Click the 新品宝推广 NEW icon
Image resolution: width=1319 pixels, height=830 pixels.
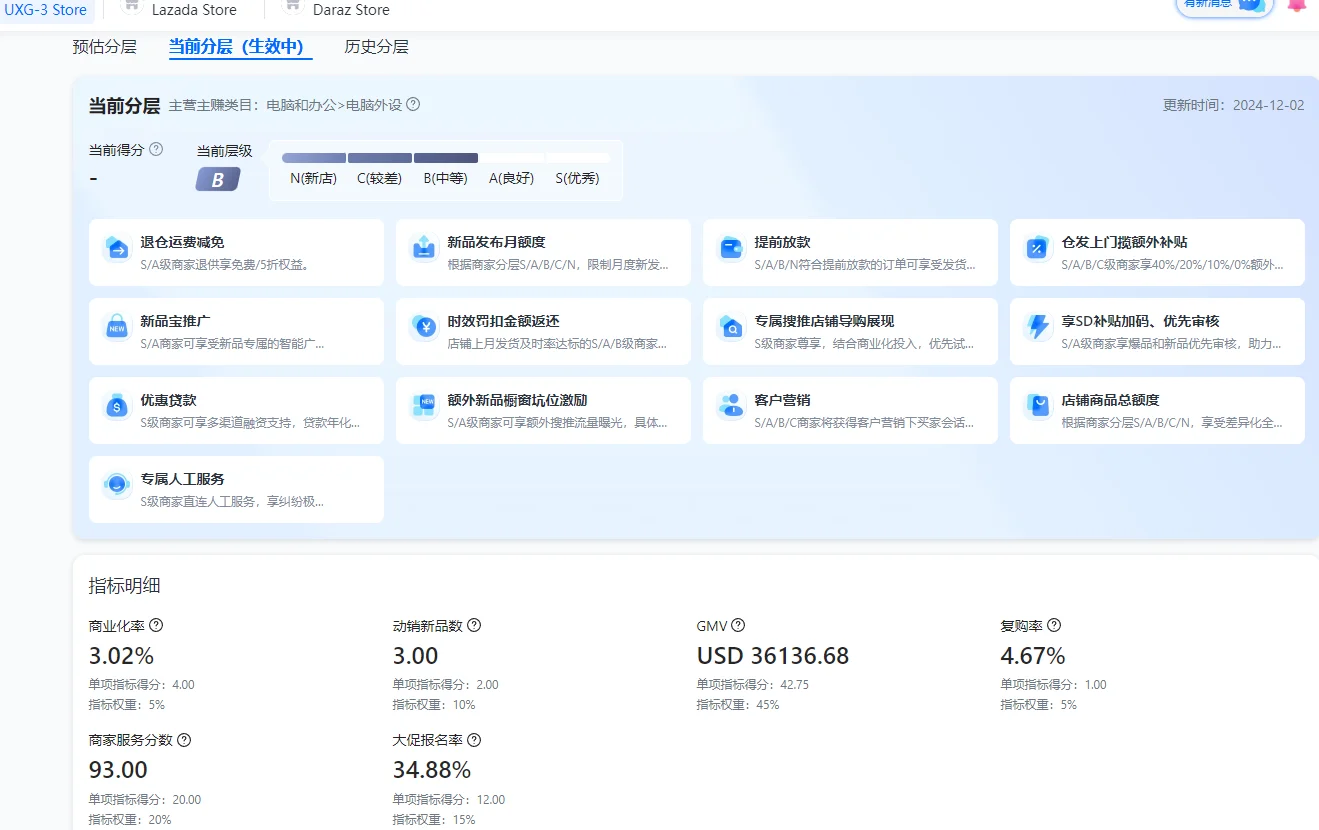pyautogui.click(x=118, y=328)
